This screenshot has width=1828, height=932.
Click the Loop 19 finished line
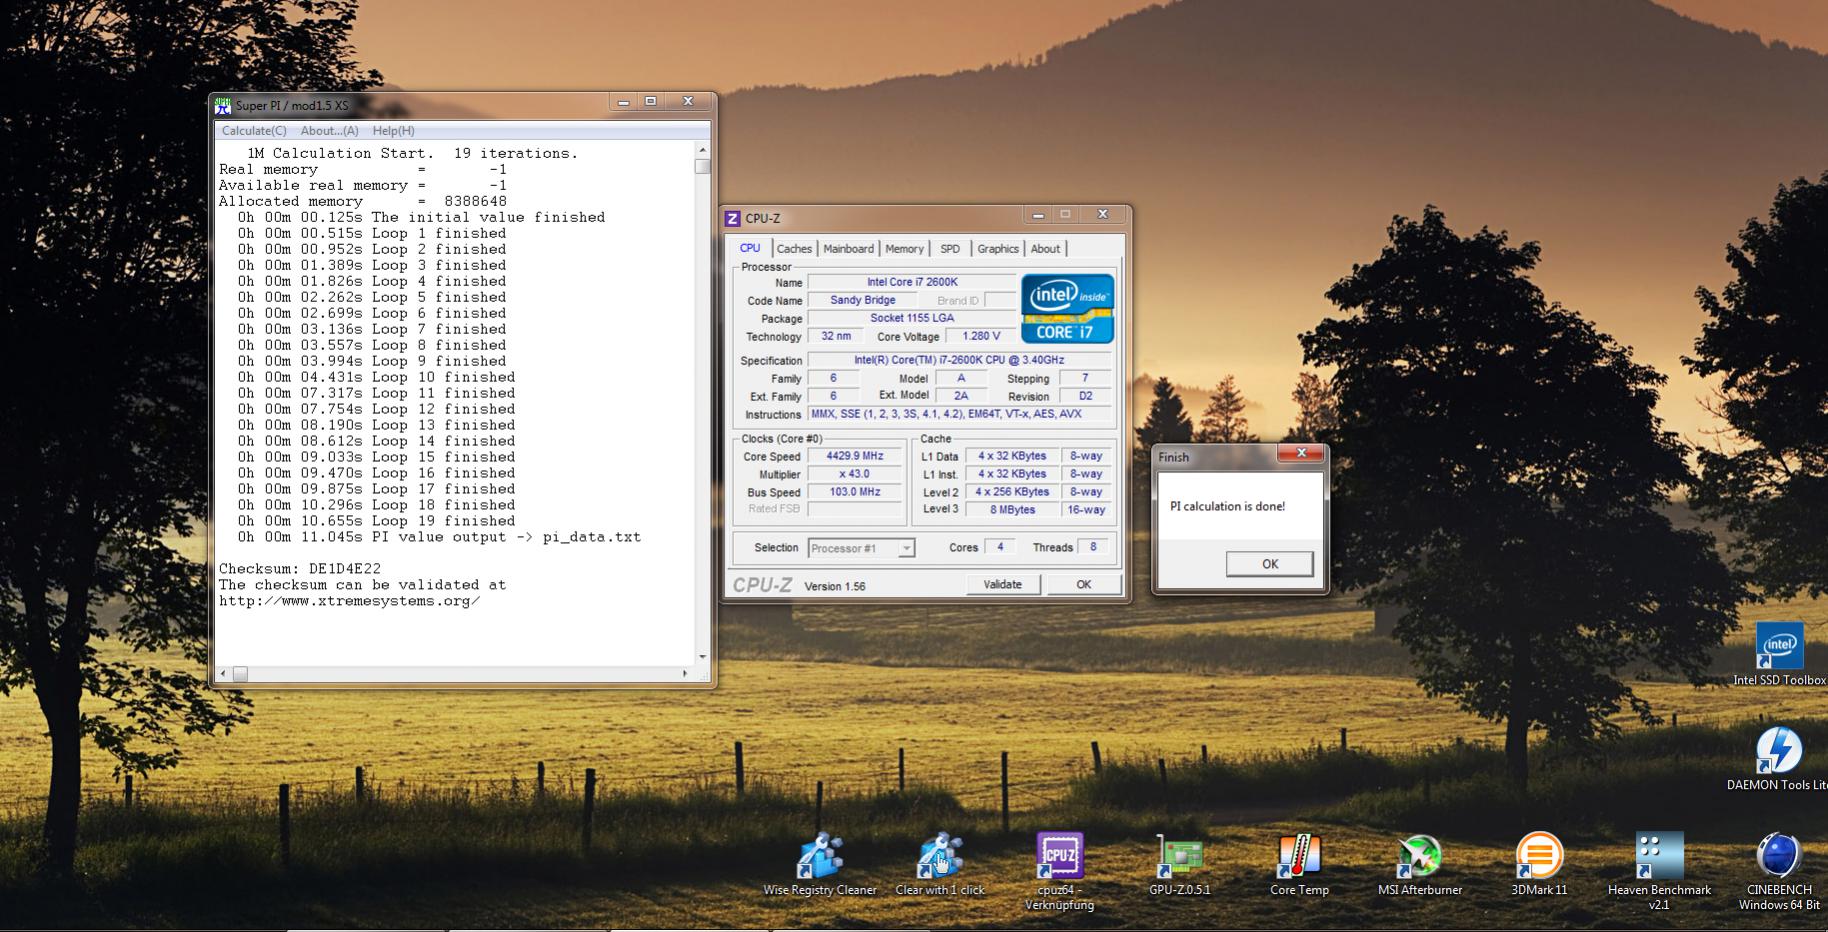(376, 521)
